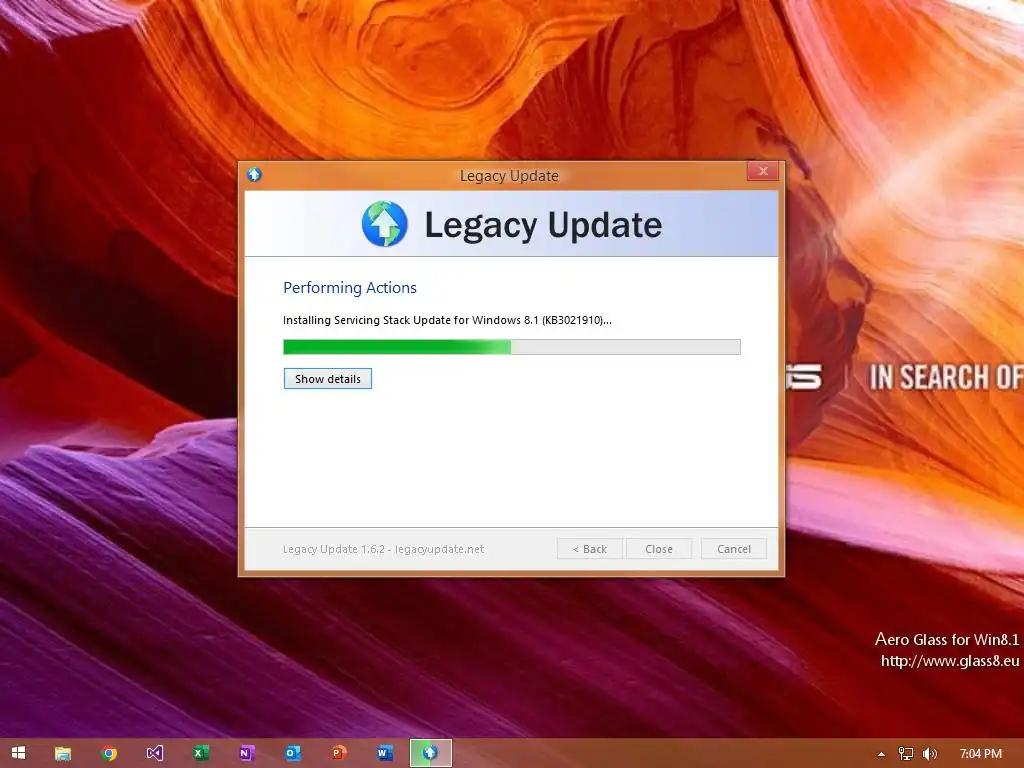This screenshot has width=1024, height=768.
Task: Click the Legacy Update 1.6.2 version text
Action: (x=383, y=549)
